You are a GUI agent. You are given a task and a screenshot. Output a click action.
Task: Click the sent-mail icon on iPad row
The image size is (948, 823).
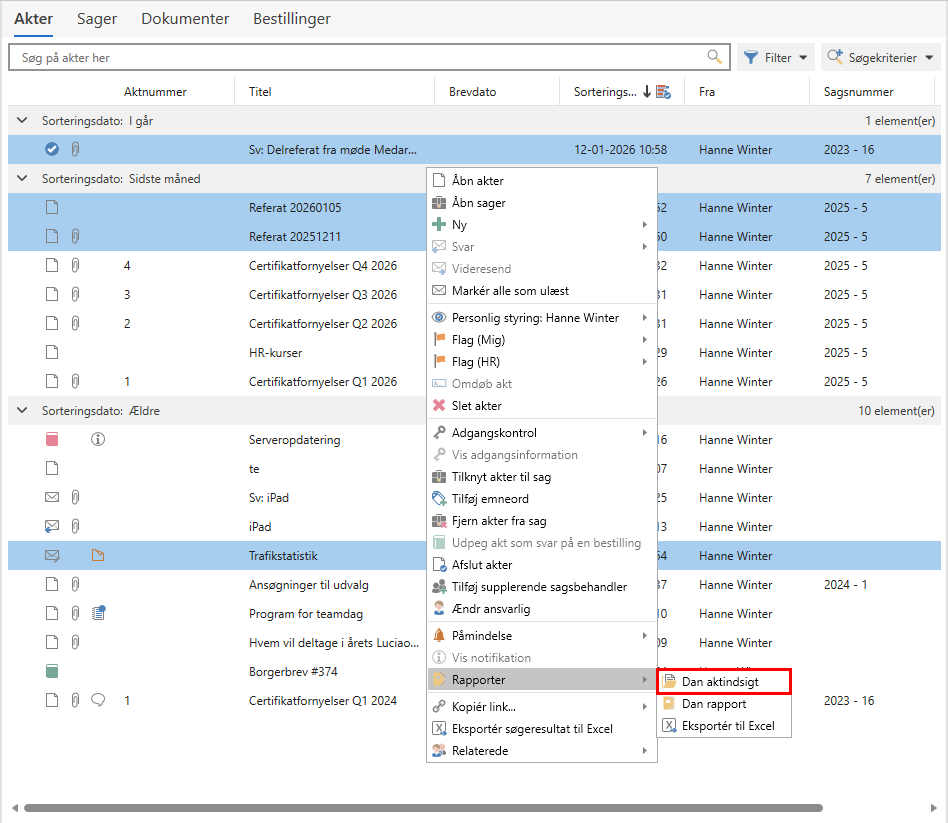tap(52, 527)
